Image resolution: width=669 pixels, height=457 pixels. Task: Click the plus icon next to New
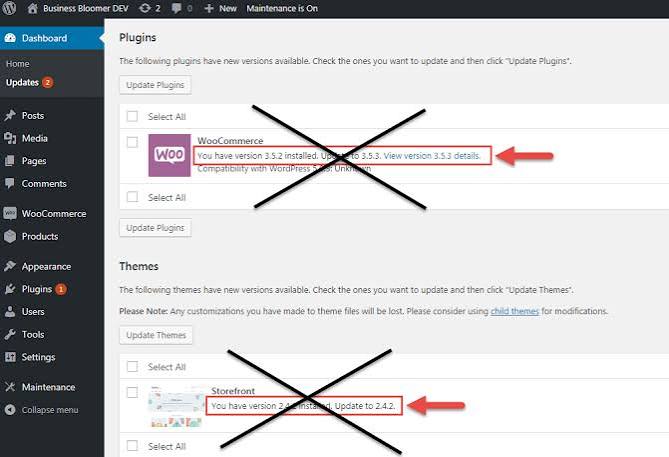pos(209,8)
